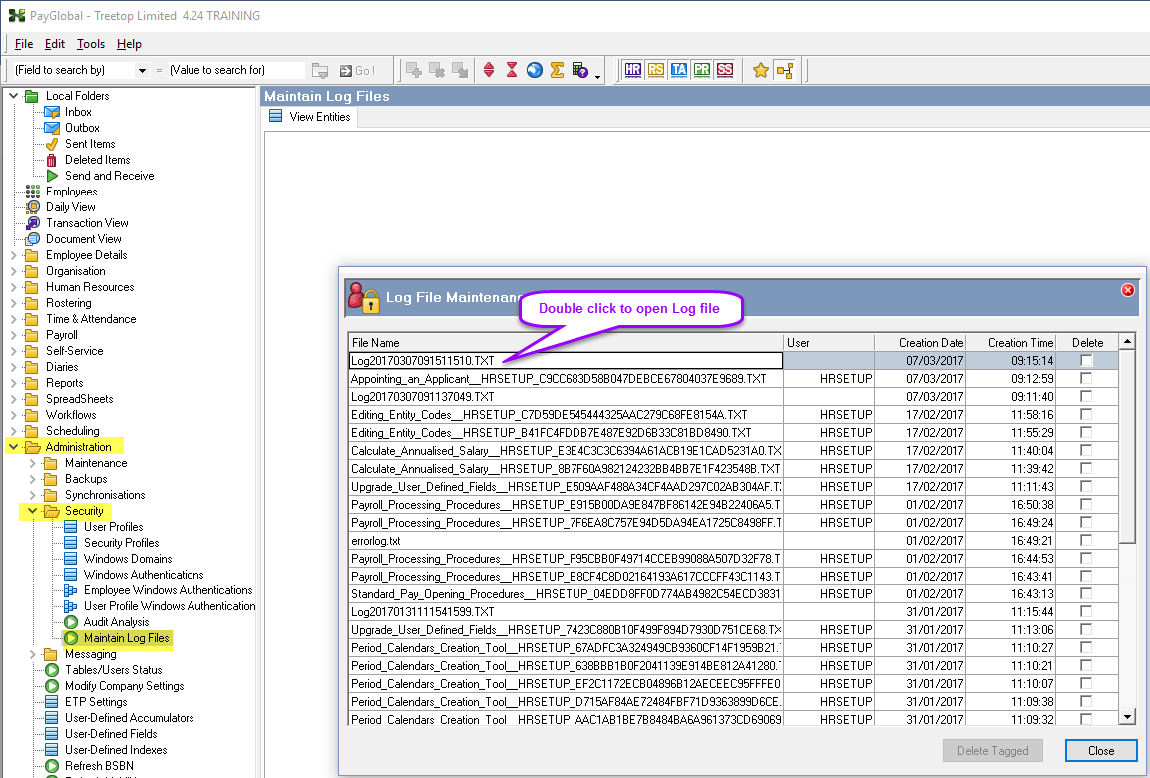This screenshot has width=1150, height=778.
Task: Select Maintain Log Files in tree
Action: click(126, 638)
